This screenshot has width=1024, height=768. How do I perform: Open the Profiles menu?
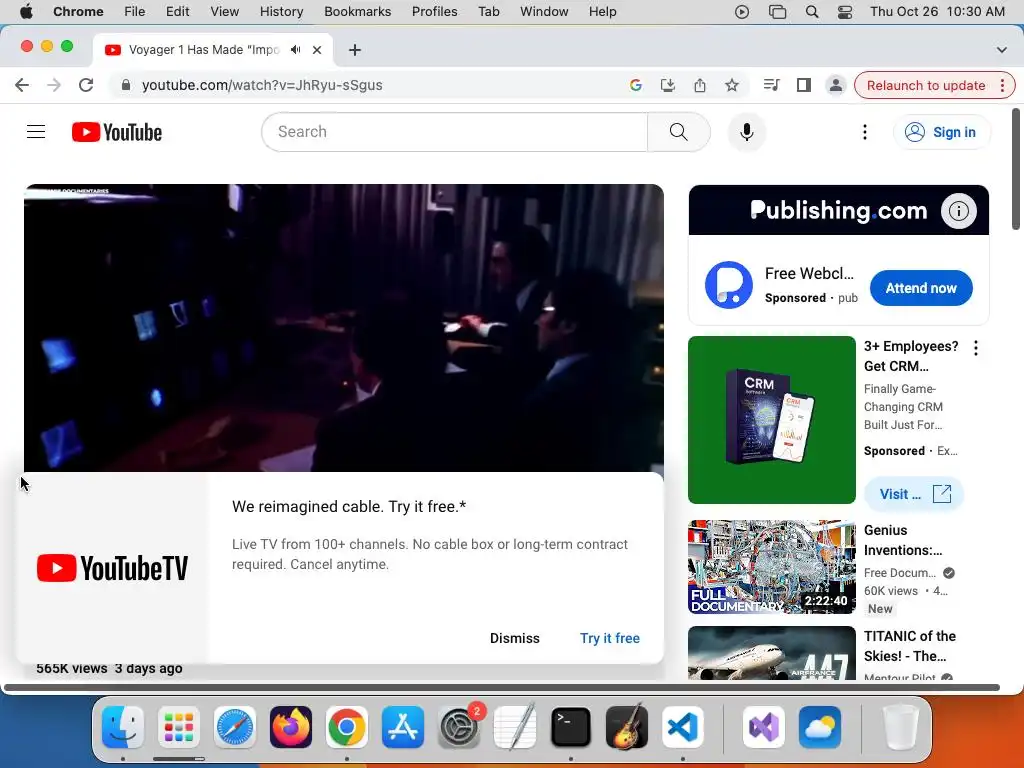(x=434, y=11)
